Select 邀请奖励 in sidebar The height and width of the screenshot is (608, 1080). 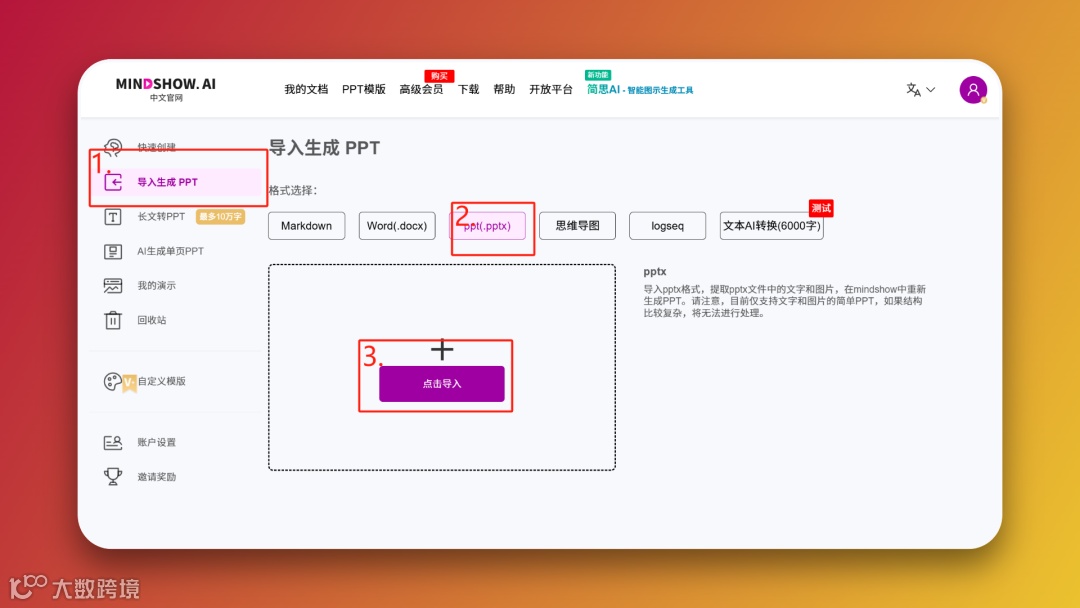(156, 476)
